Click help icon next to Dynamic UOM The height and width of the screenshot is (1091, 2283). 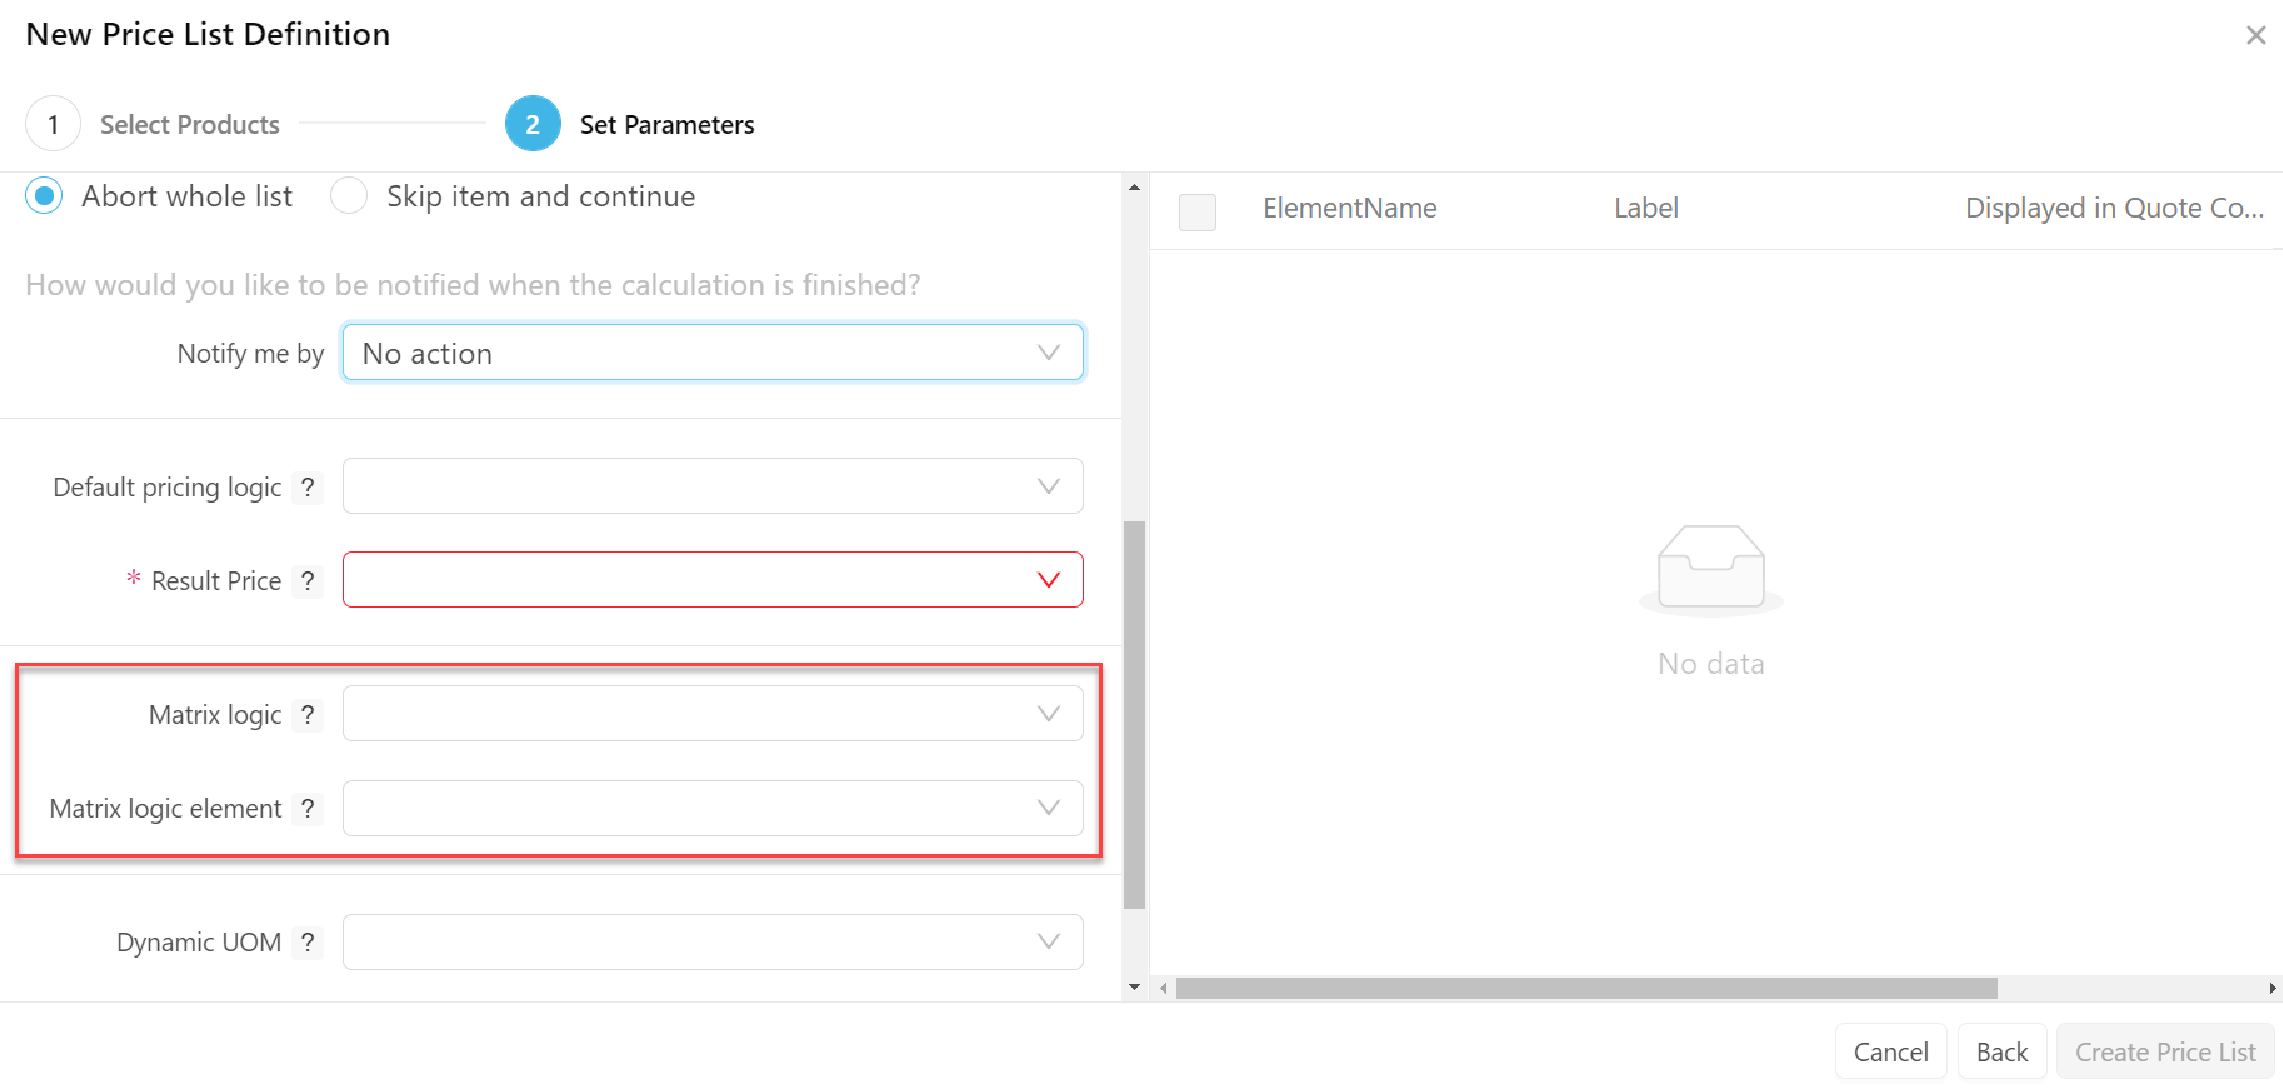[308, 943]
